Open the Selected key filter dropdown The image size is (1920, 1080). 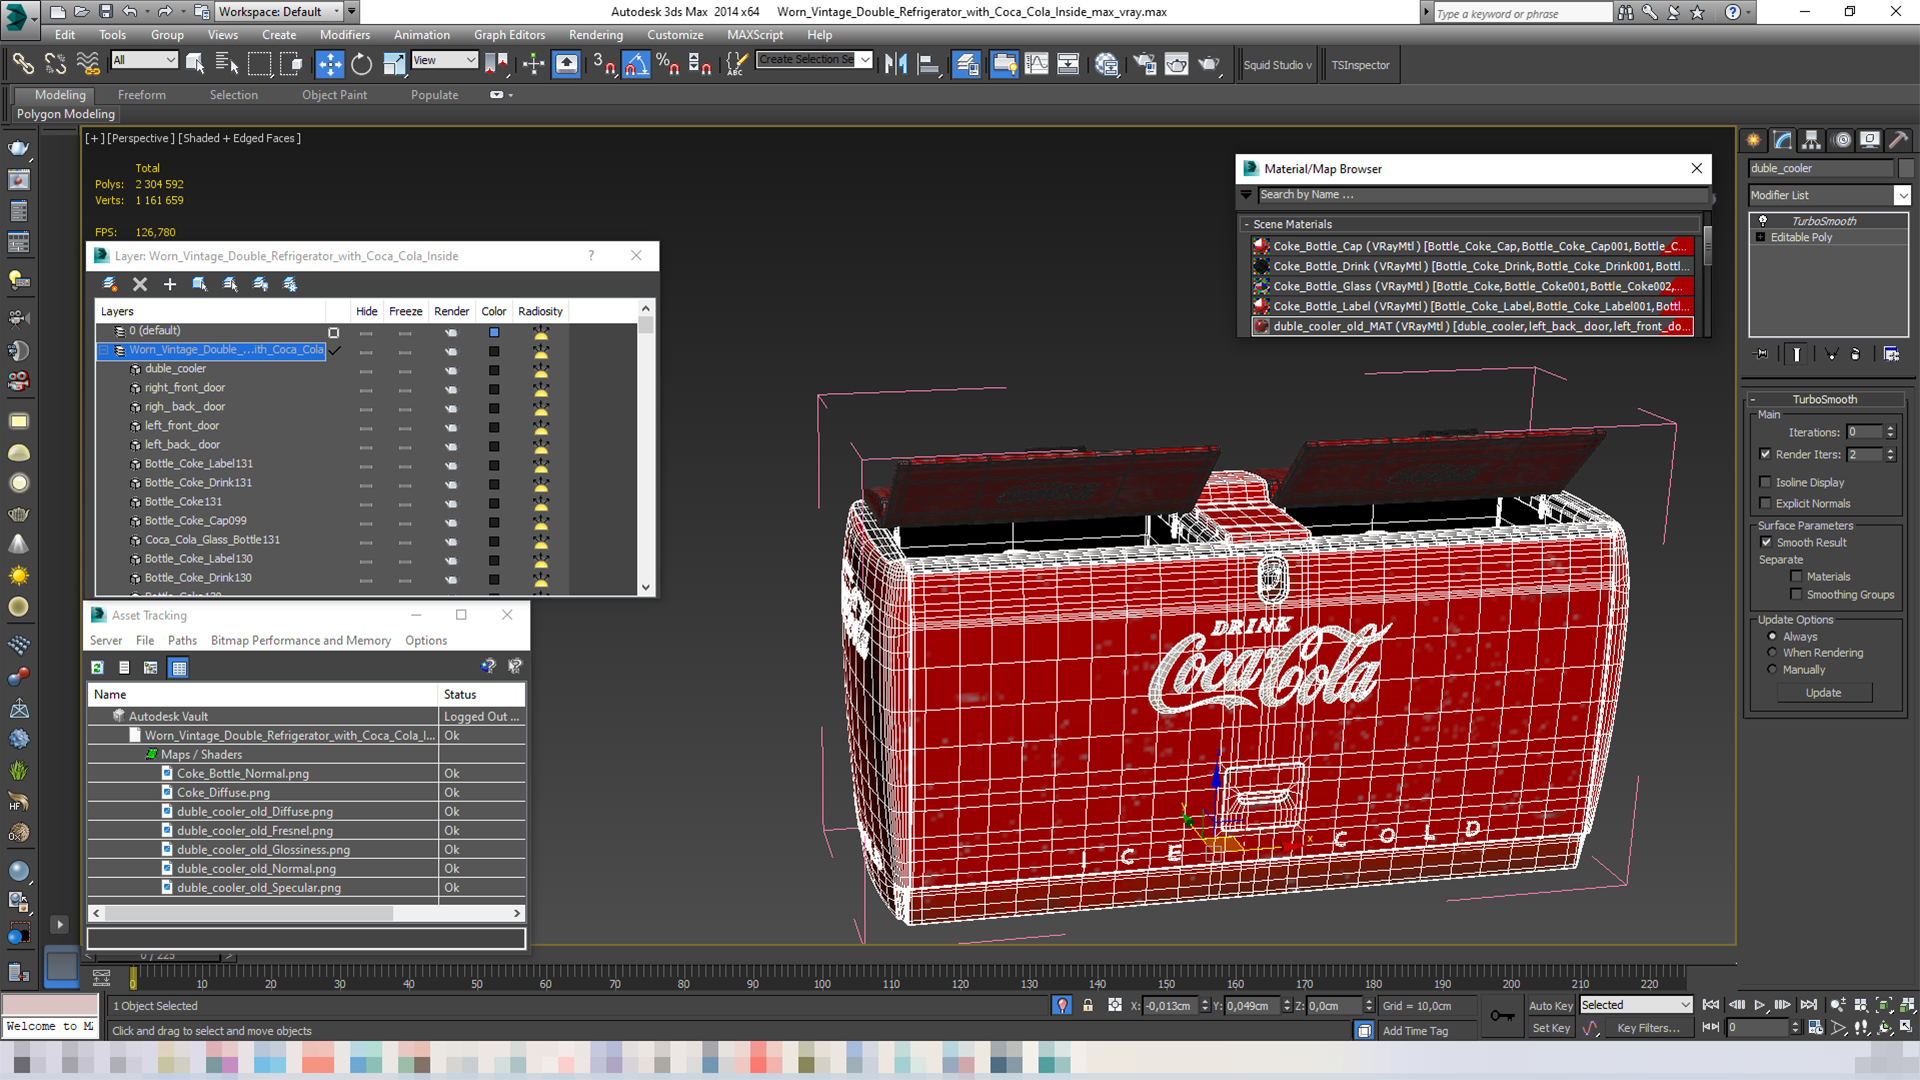1636,1005
